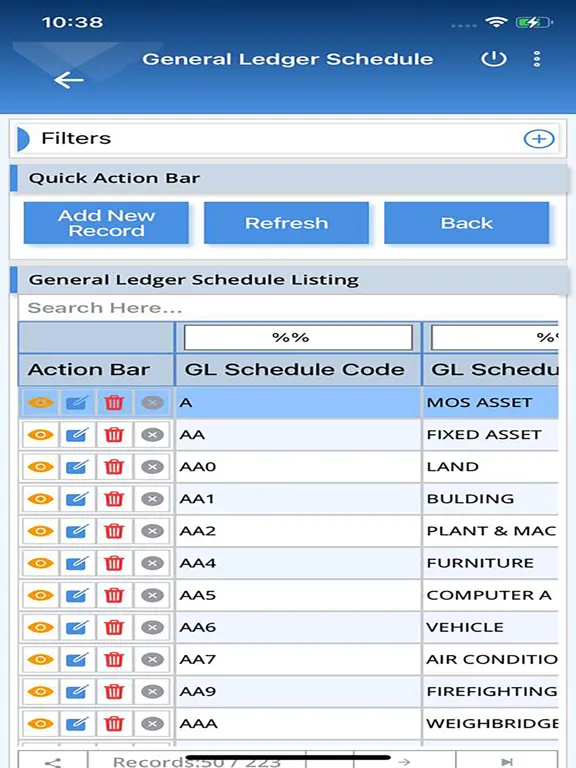This screenshot has width=576, height=768.
Task: Select the WEIGHBRIDGE cell
Action: tap(491, 723)
